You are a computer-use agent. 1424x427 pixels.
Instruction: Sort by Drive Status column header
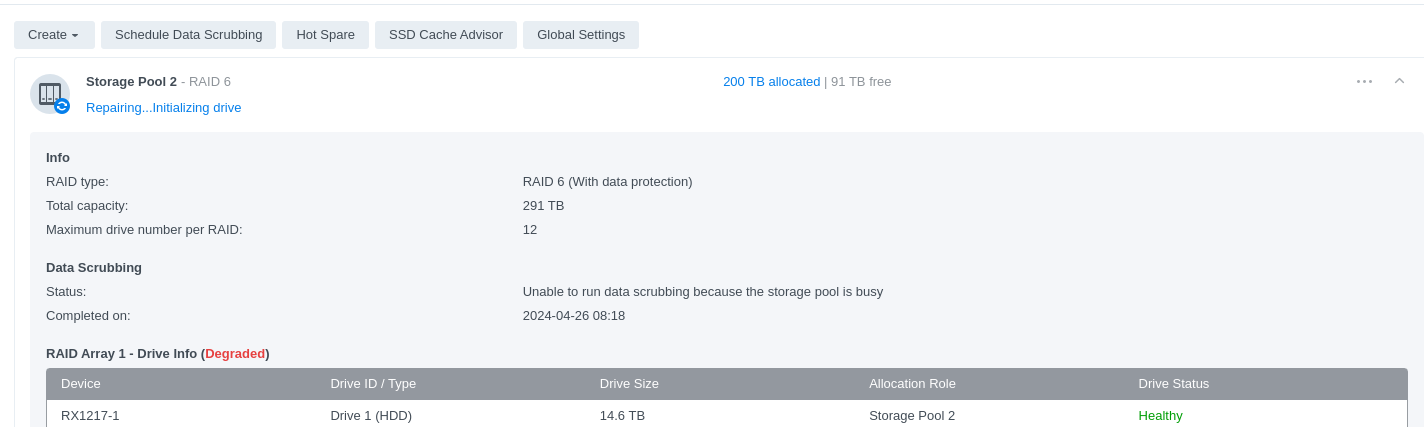coord(1173,384)
